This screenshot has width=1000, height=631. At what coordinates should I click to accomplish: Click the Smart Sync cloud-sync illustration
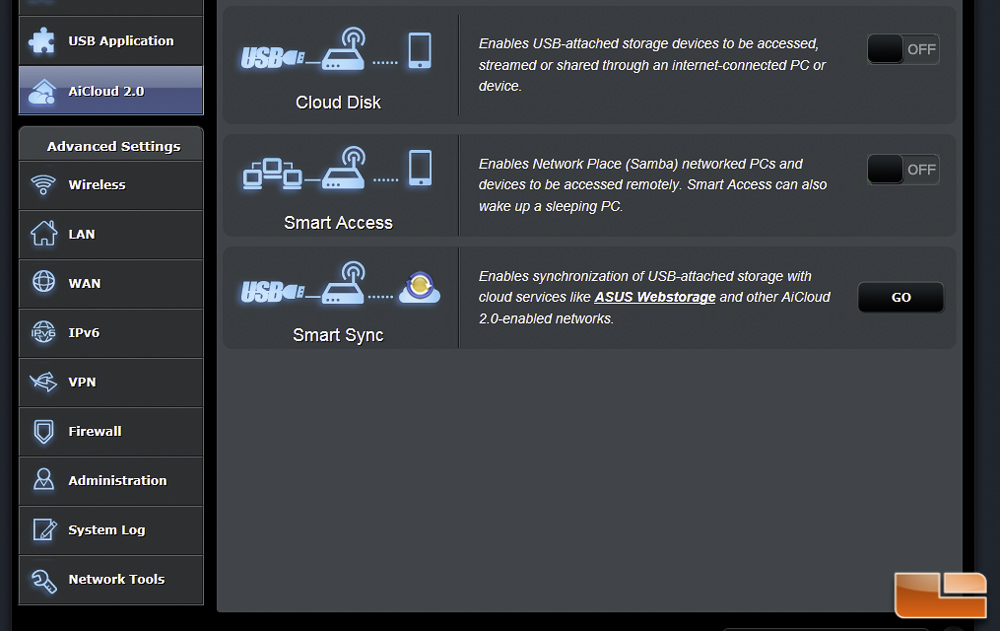point(340,283)
